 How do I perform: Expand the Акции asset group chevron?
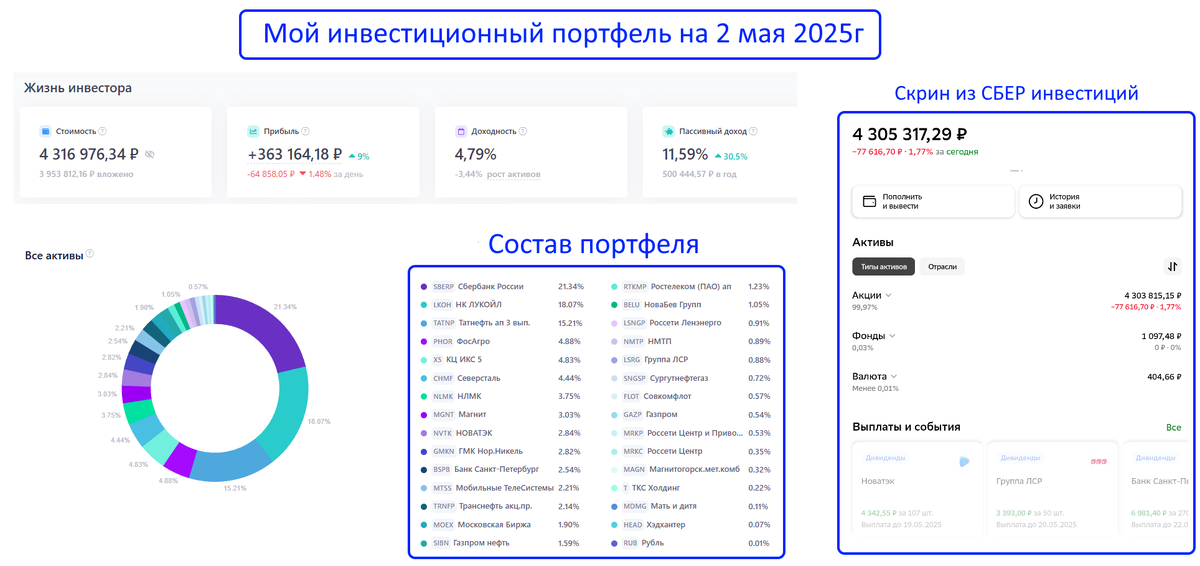pos(888,296)
